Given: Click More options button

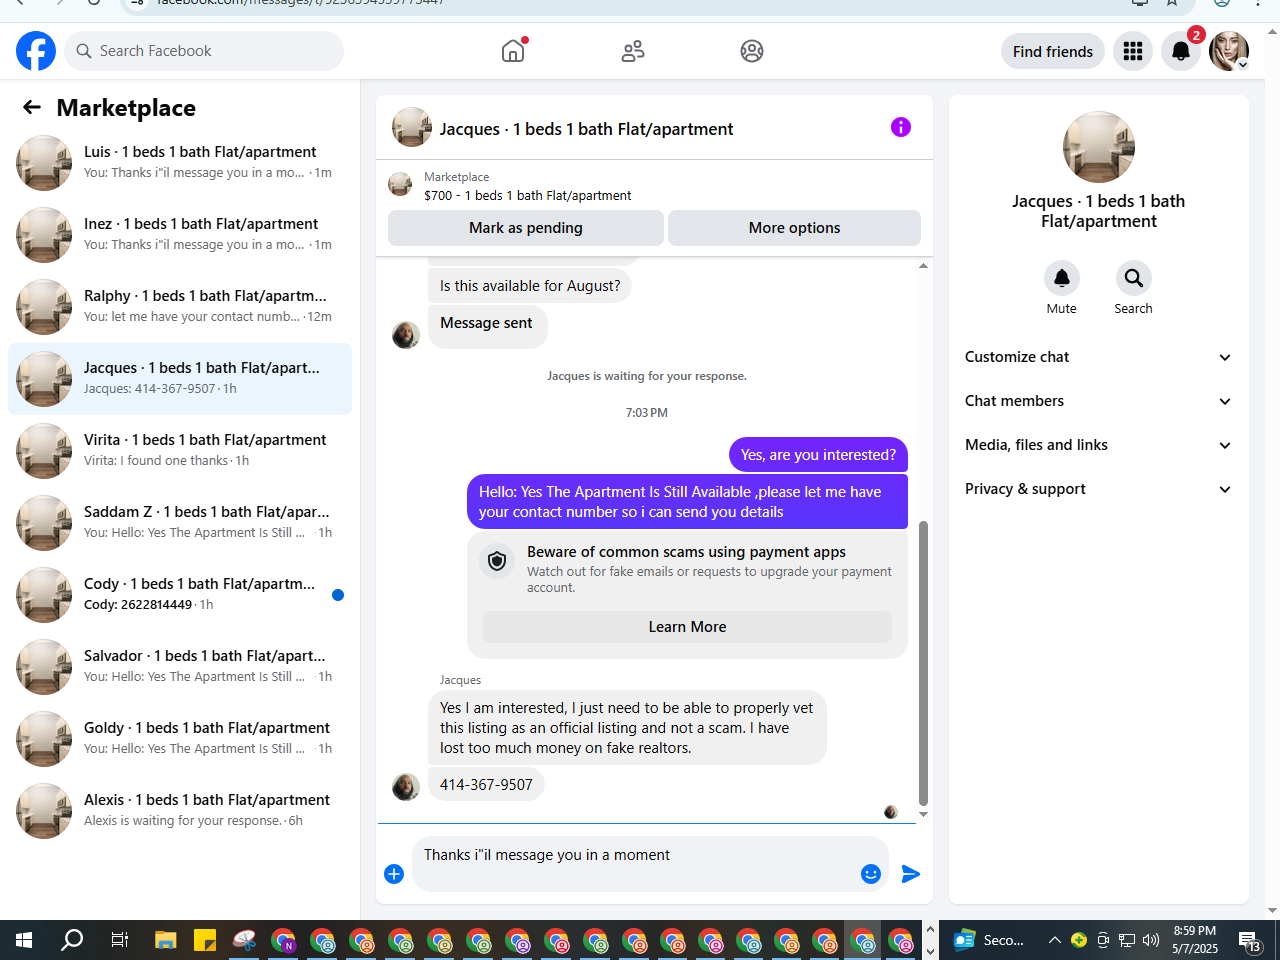Looking at the screenshot, I should click(x=795, y=228).
